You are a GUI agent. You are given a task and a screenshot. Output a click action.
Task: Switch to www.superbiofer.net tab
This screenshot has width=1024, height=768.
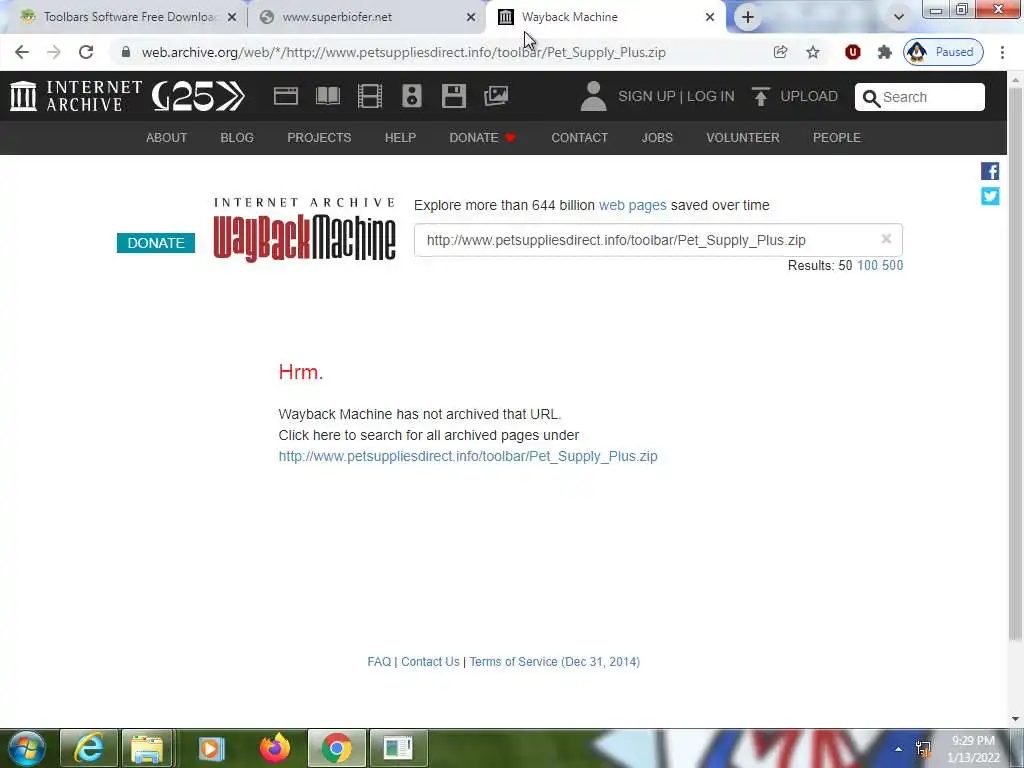pyautogui.click(x=366, y=17)
